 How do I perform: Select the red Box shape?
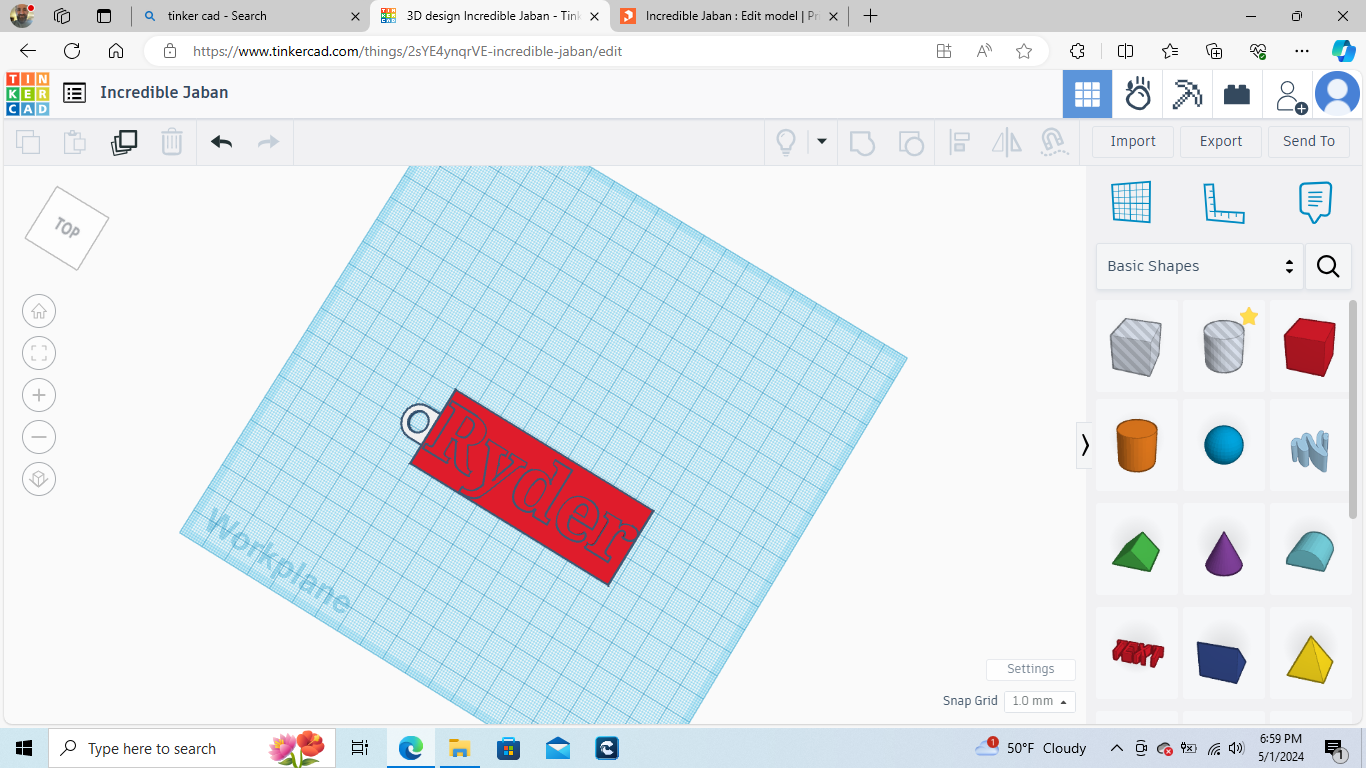pyautogui.click(x=1310, y=347)
